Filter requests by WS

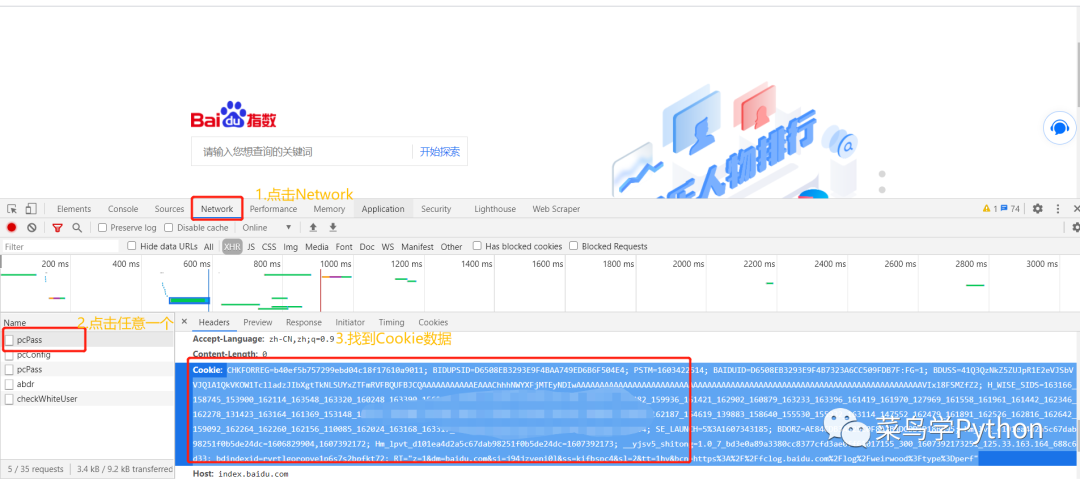coord(388,247)
